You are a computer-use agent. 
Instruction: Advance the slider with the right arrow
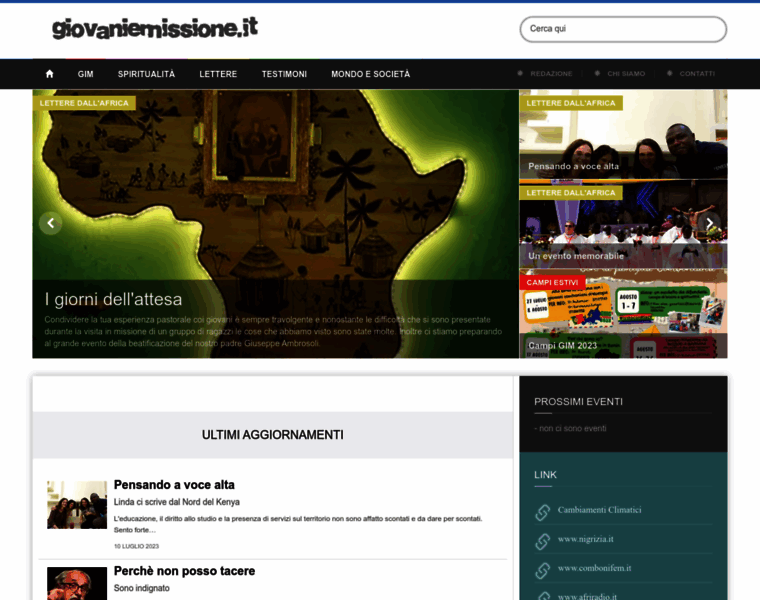[x=709, y=223]
